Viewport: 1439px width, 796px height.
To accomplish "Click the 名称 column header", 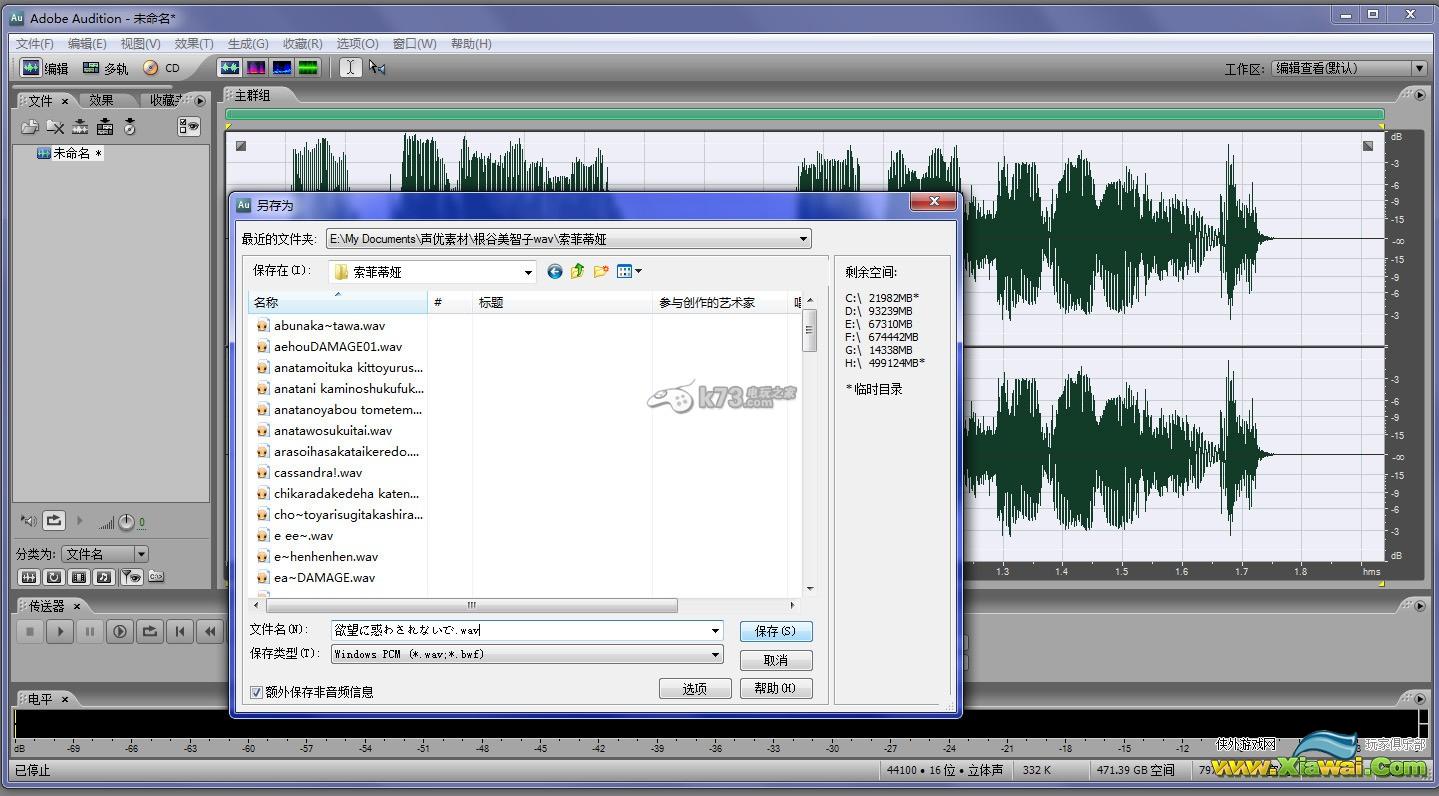I will [x=338, y=302].
